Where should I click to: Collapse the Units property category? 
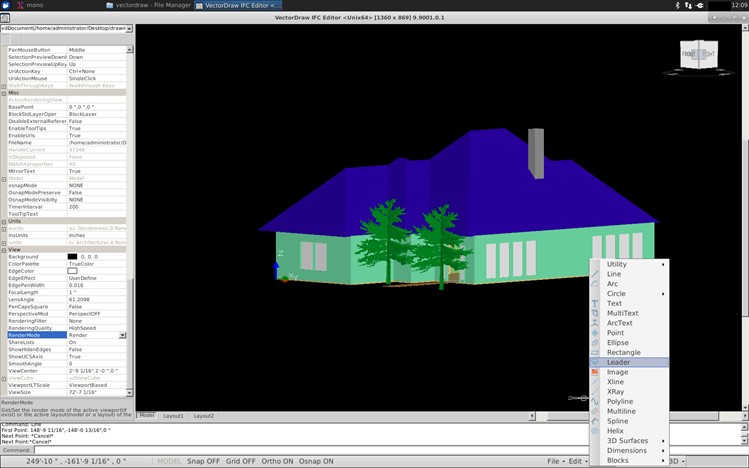click(x=4, y=222)
